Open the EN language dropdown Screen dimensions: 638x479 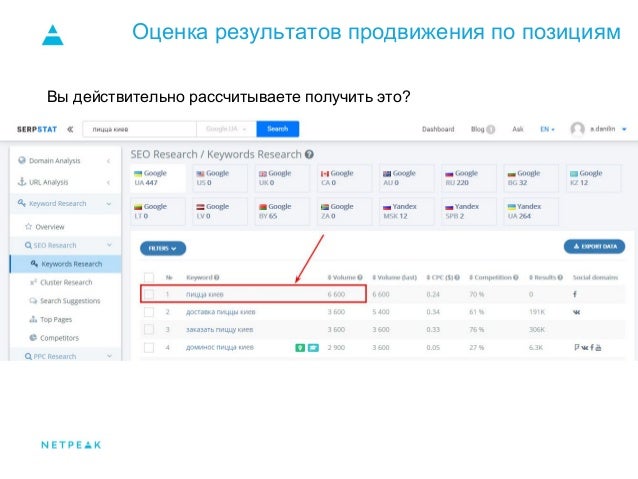pyautogui.click(x=547, y=129)
